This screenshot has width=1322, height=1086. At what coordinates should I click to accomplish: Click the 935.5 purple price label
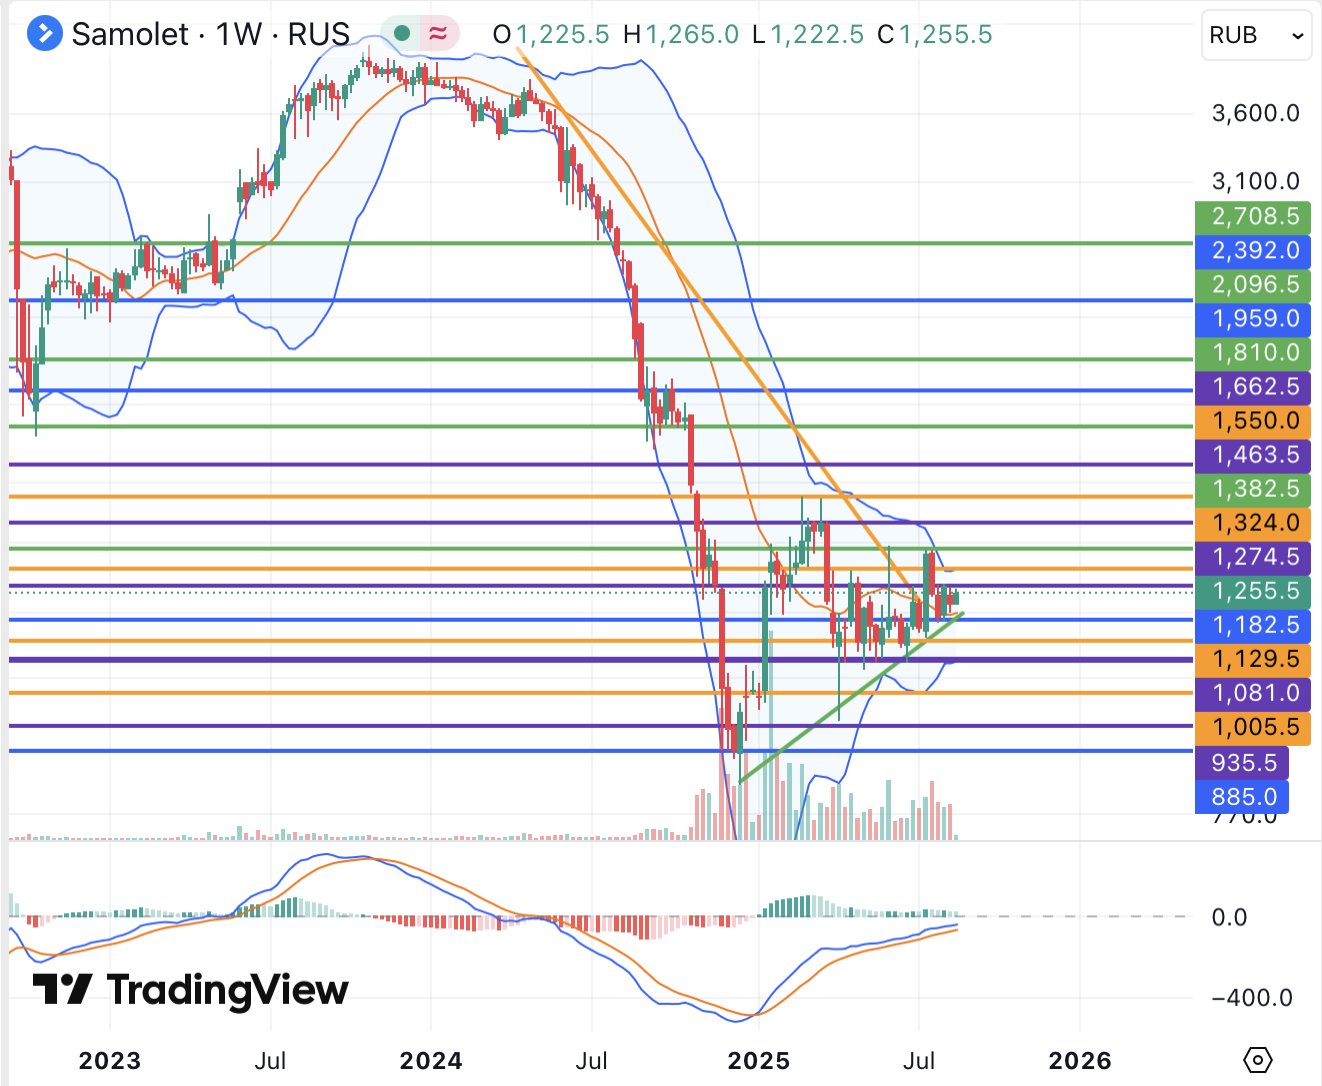pyautogui.click(x=1242, y=763)
